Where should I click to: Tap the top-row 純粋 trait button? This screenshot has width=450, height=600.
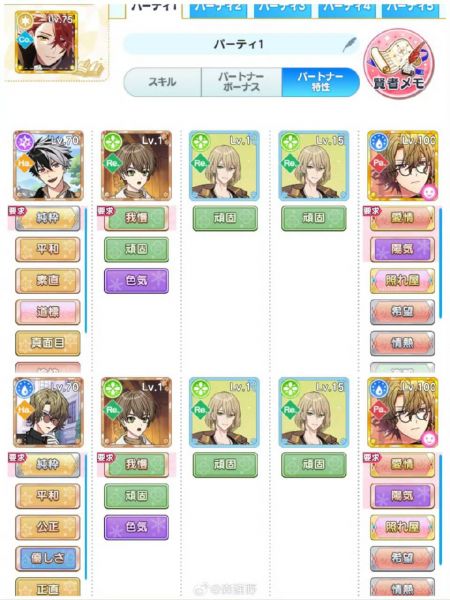point(48,218)
